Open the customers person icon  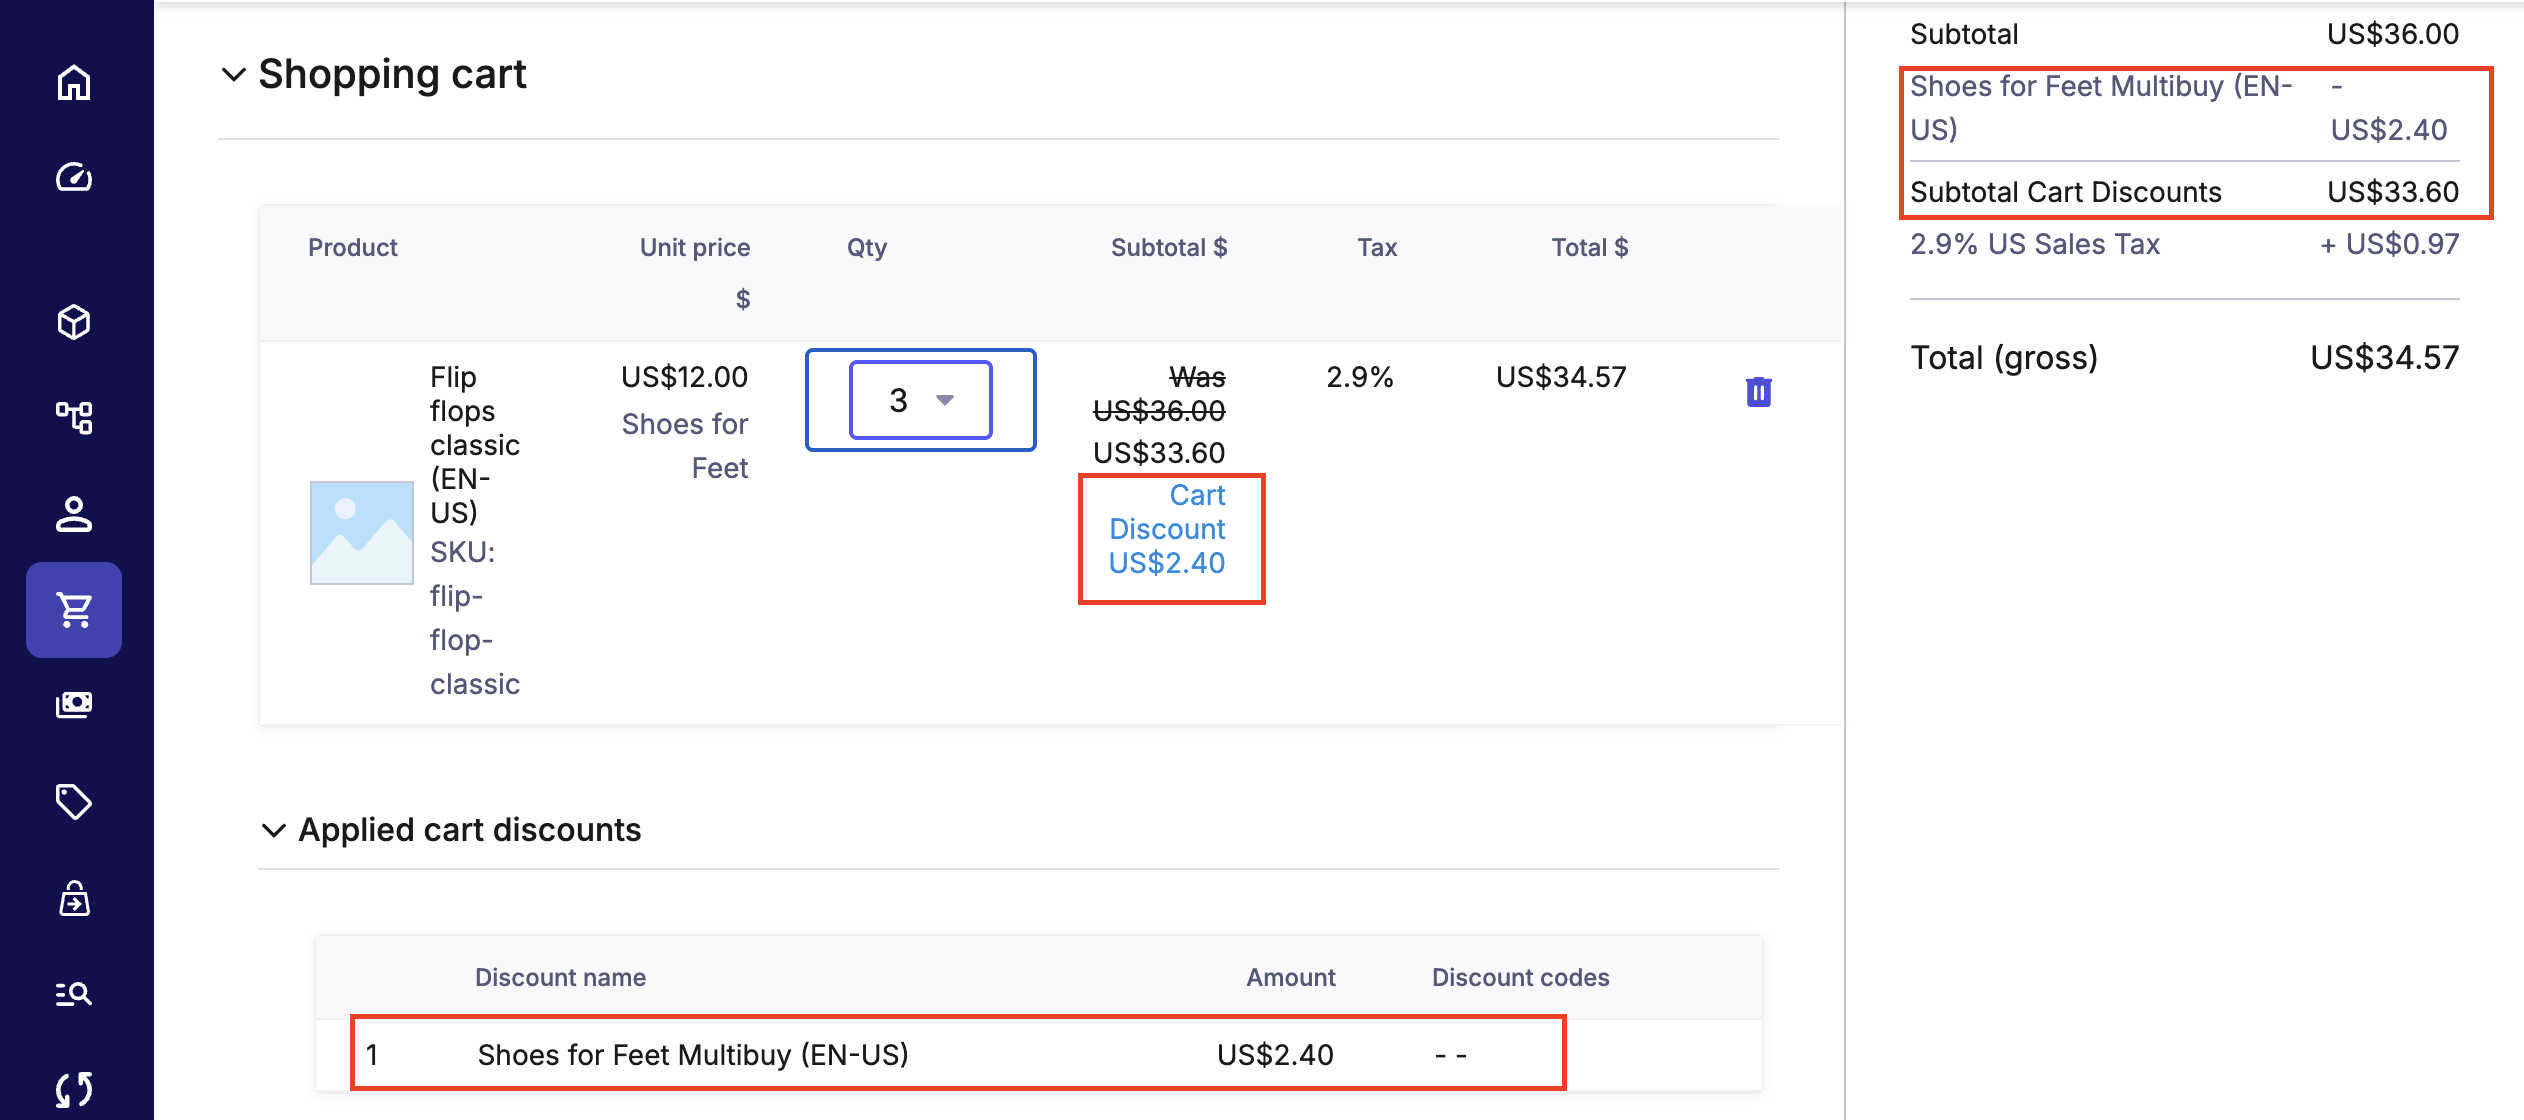74,514
